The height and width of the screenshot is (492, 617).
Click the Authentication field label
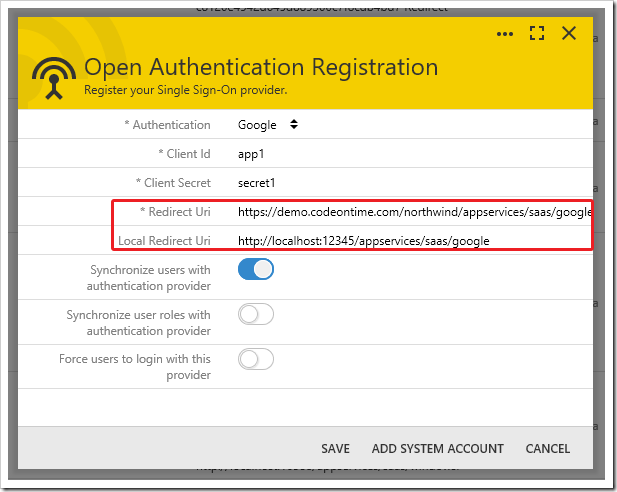(167, 125)
